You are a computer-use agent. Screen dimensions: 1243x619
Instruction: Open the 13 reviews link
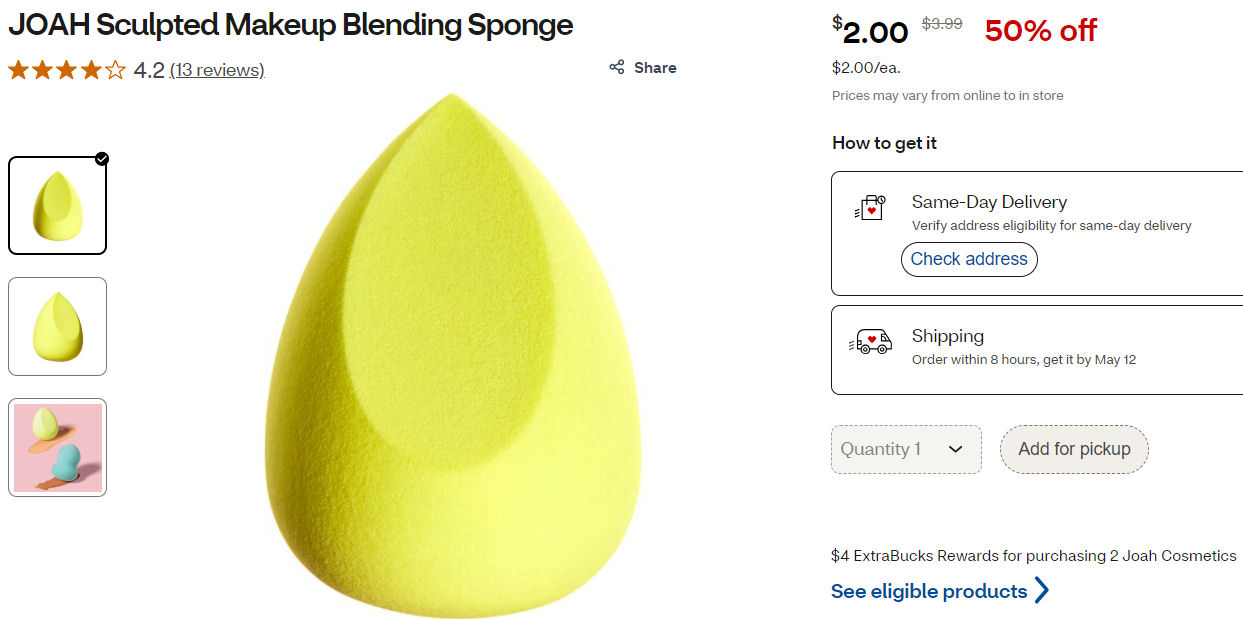[x=217, y=70]
